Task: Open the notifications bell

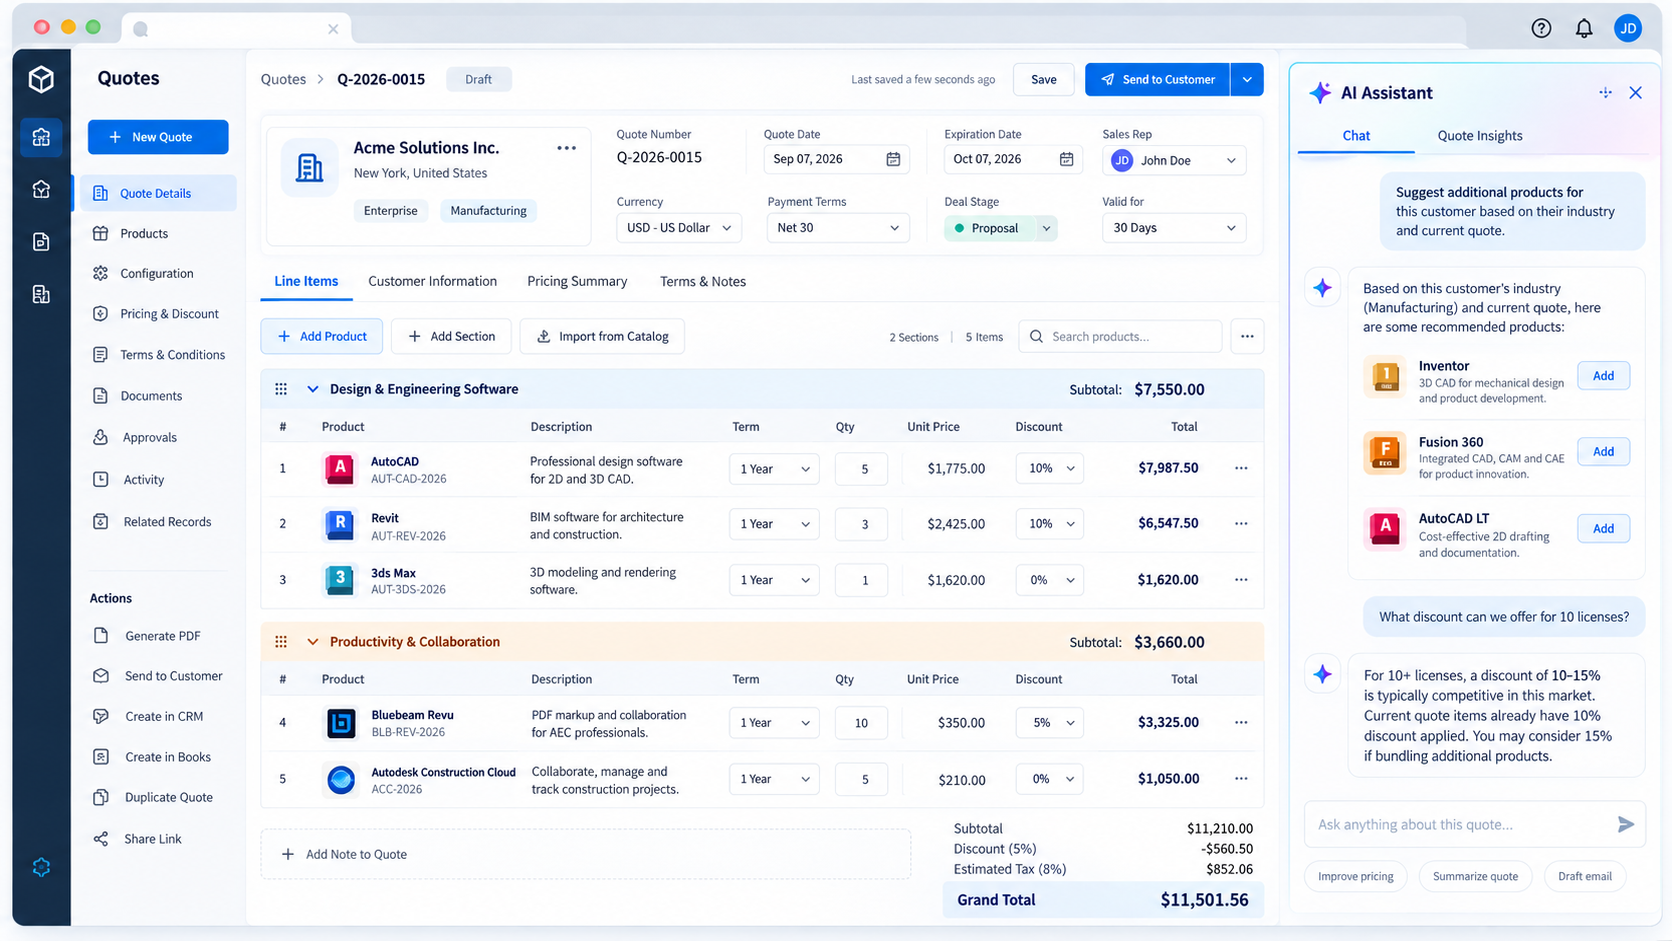Action: [x=1584, y=28]
